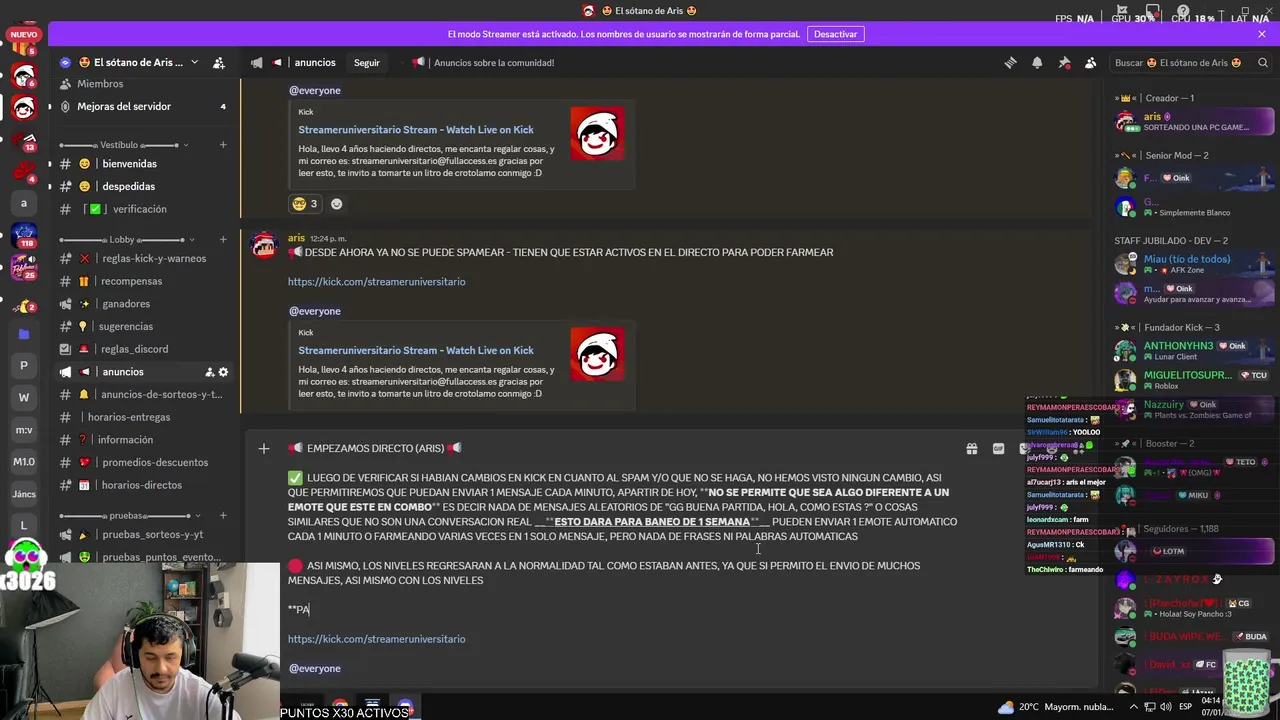Click Seguir button for anuncios channel

click(x=367, y=62)
